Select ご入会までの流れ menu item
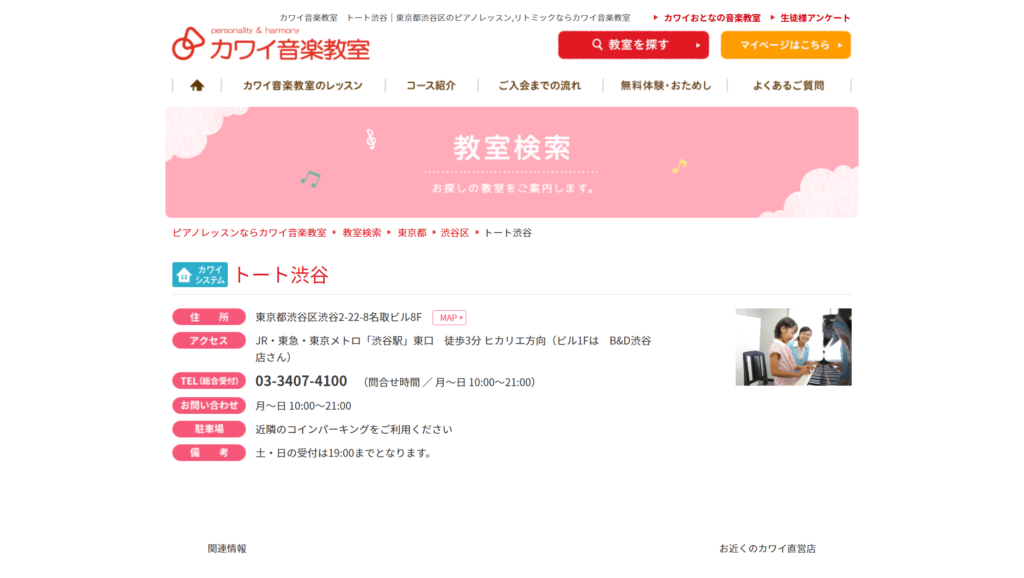 click(539, 86)
